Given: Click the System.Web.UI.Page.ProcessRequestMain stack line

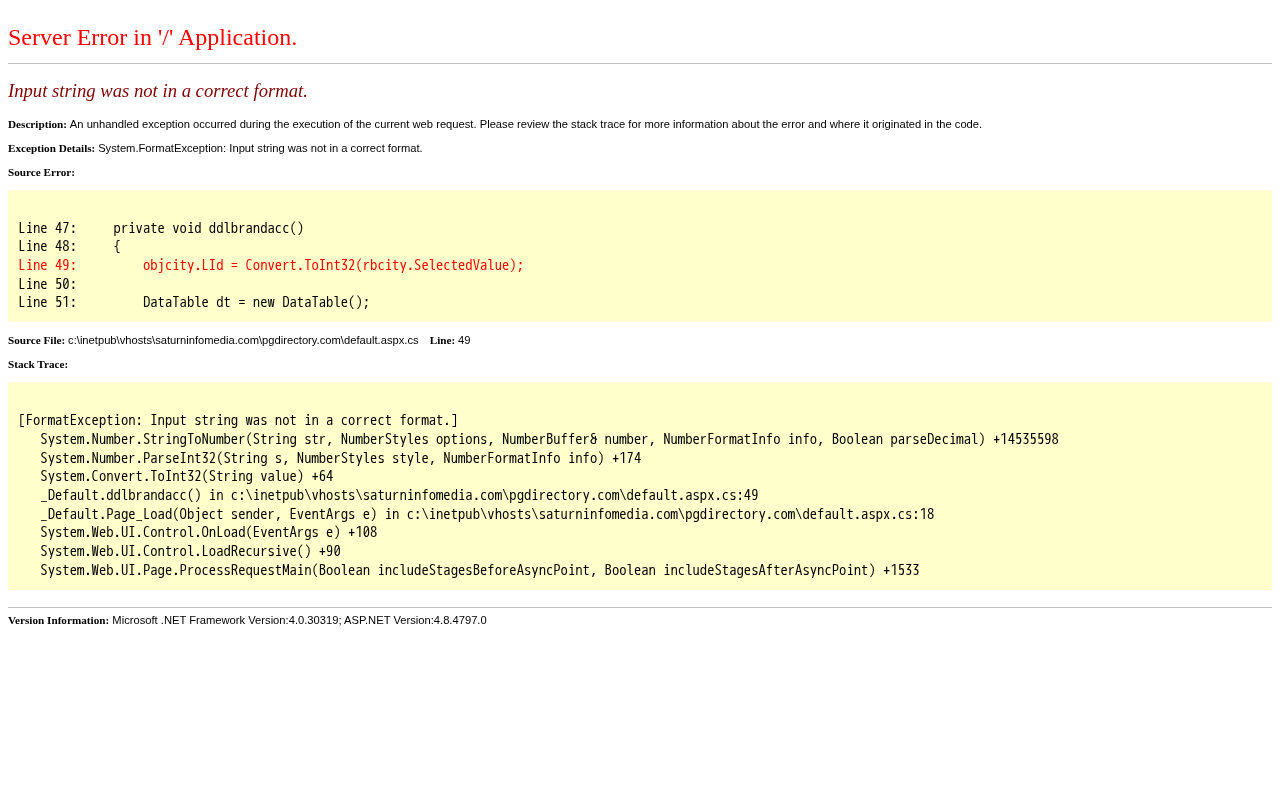Looking at the screenshot, I should pyautogui.click(x=480, y=571).
